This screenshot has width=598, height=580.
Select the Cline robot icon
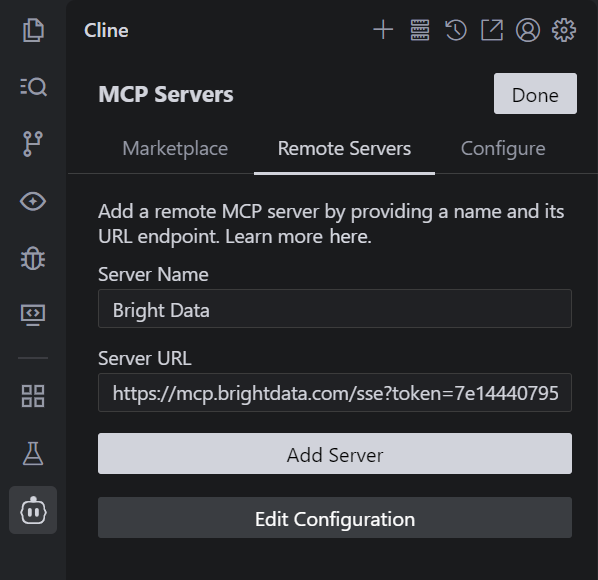33,510
